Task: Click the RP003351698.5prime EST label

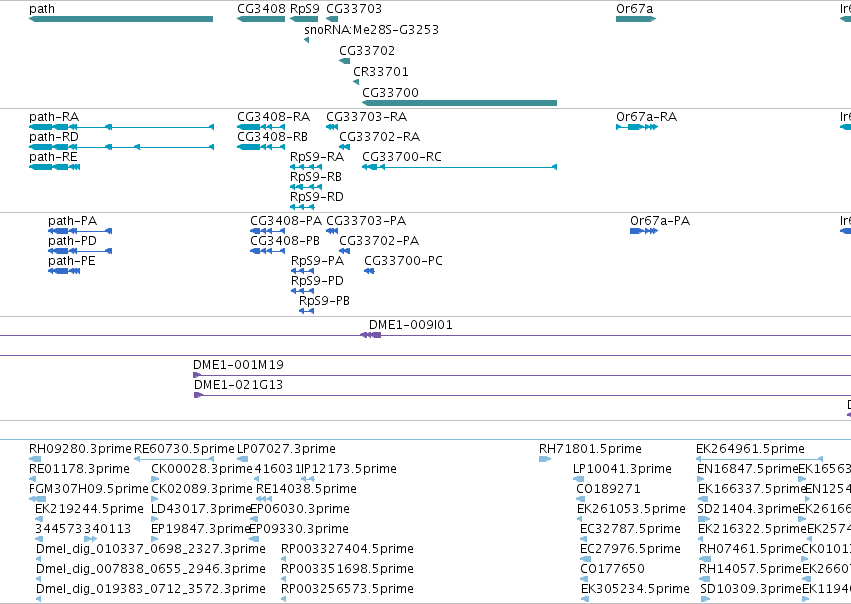Action: [347, 569]
